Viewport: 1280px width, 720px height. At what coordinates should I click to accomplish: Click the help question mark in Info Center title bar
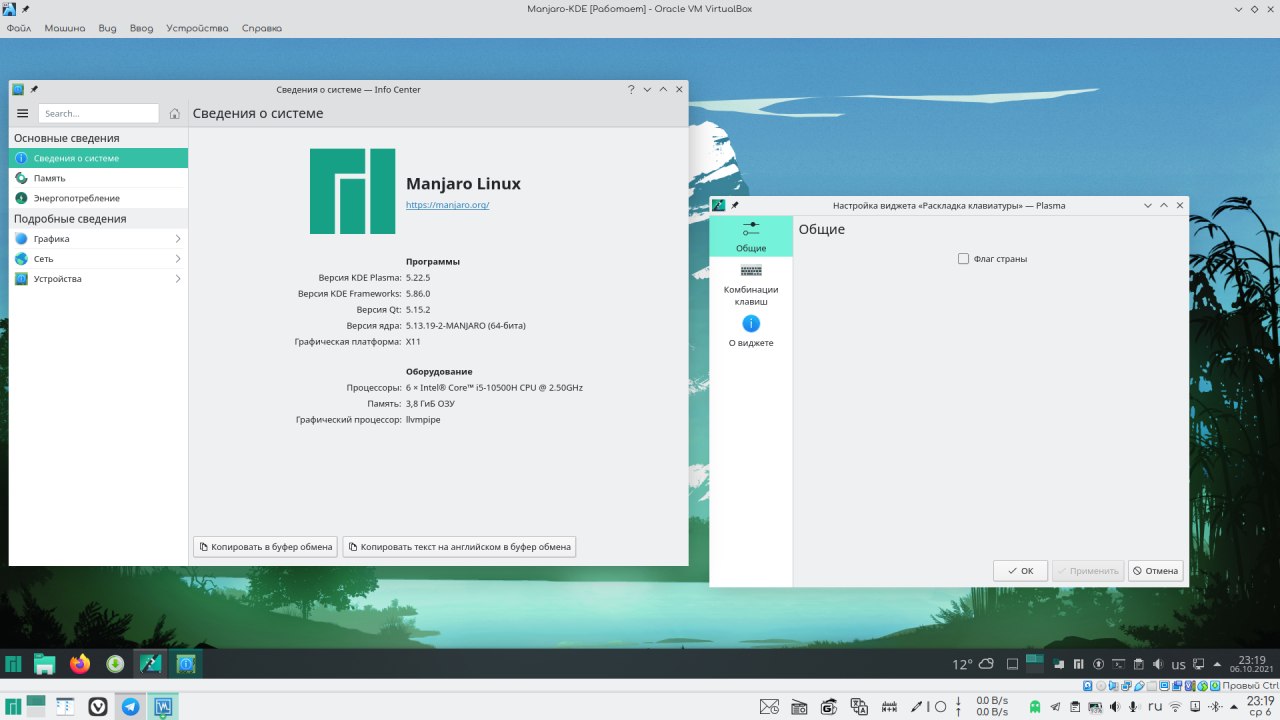tap(631, 89)
